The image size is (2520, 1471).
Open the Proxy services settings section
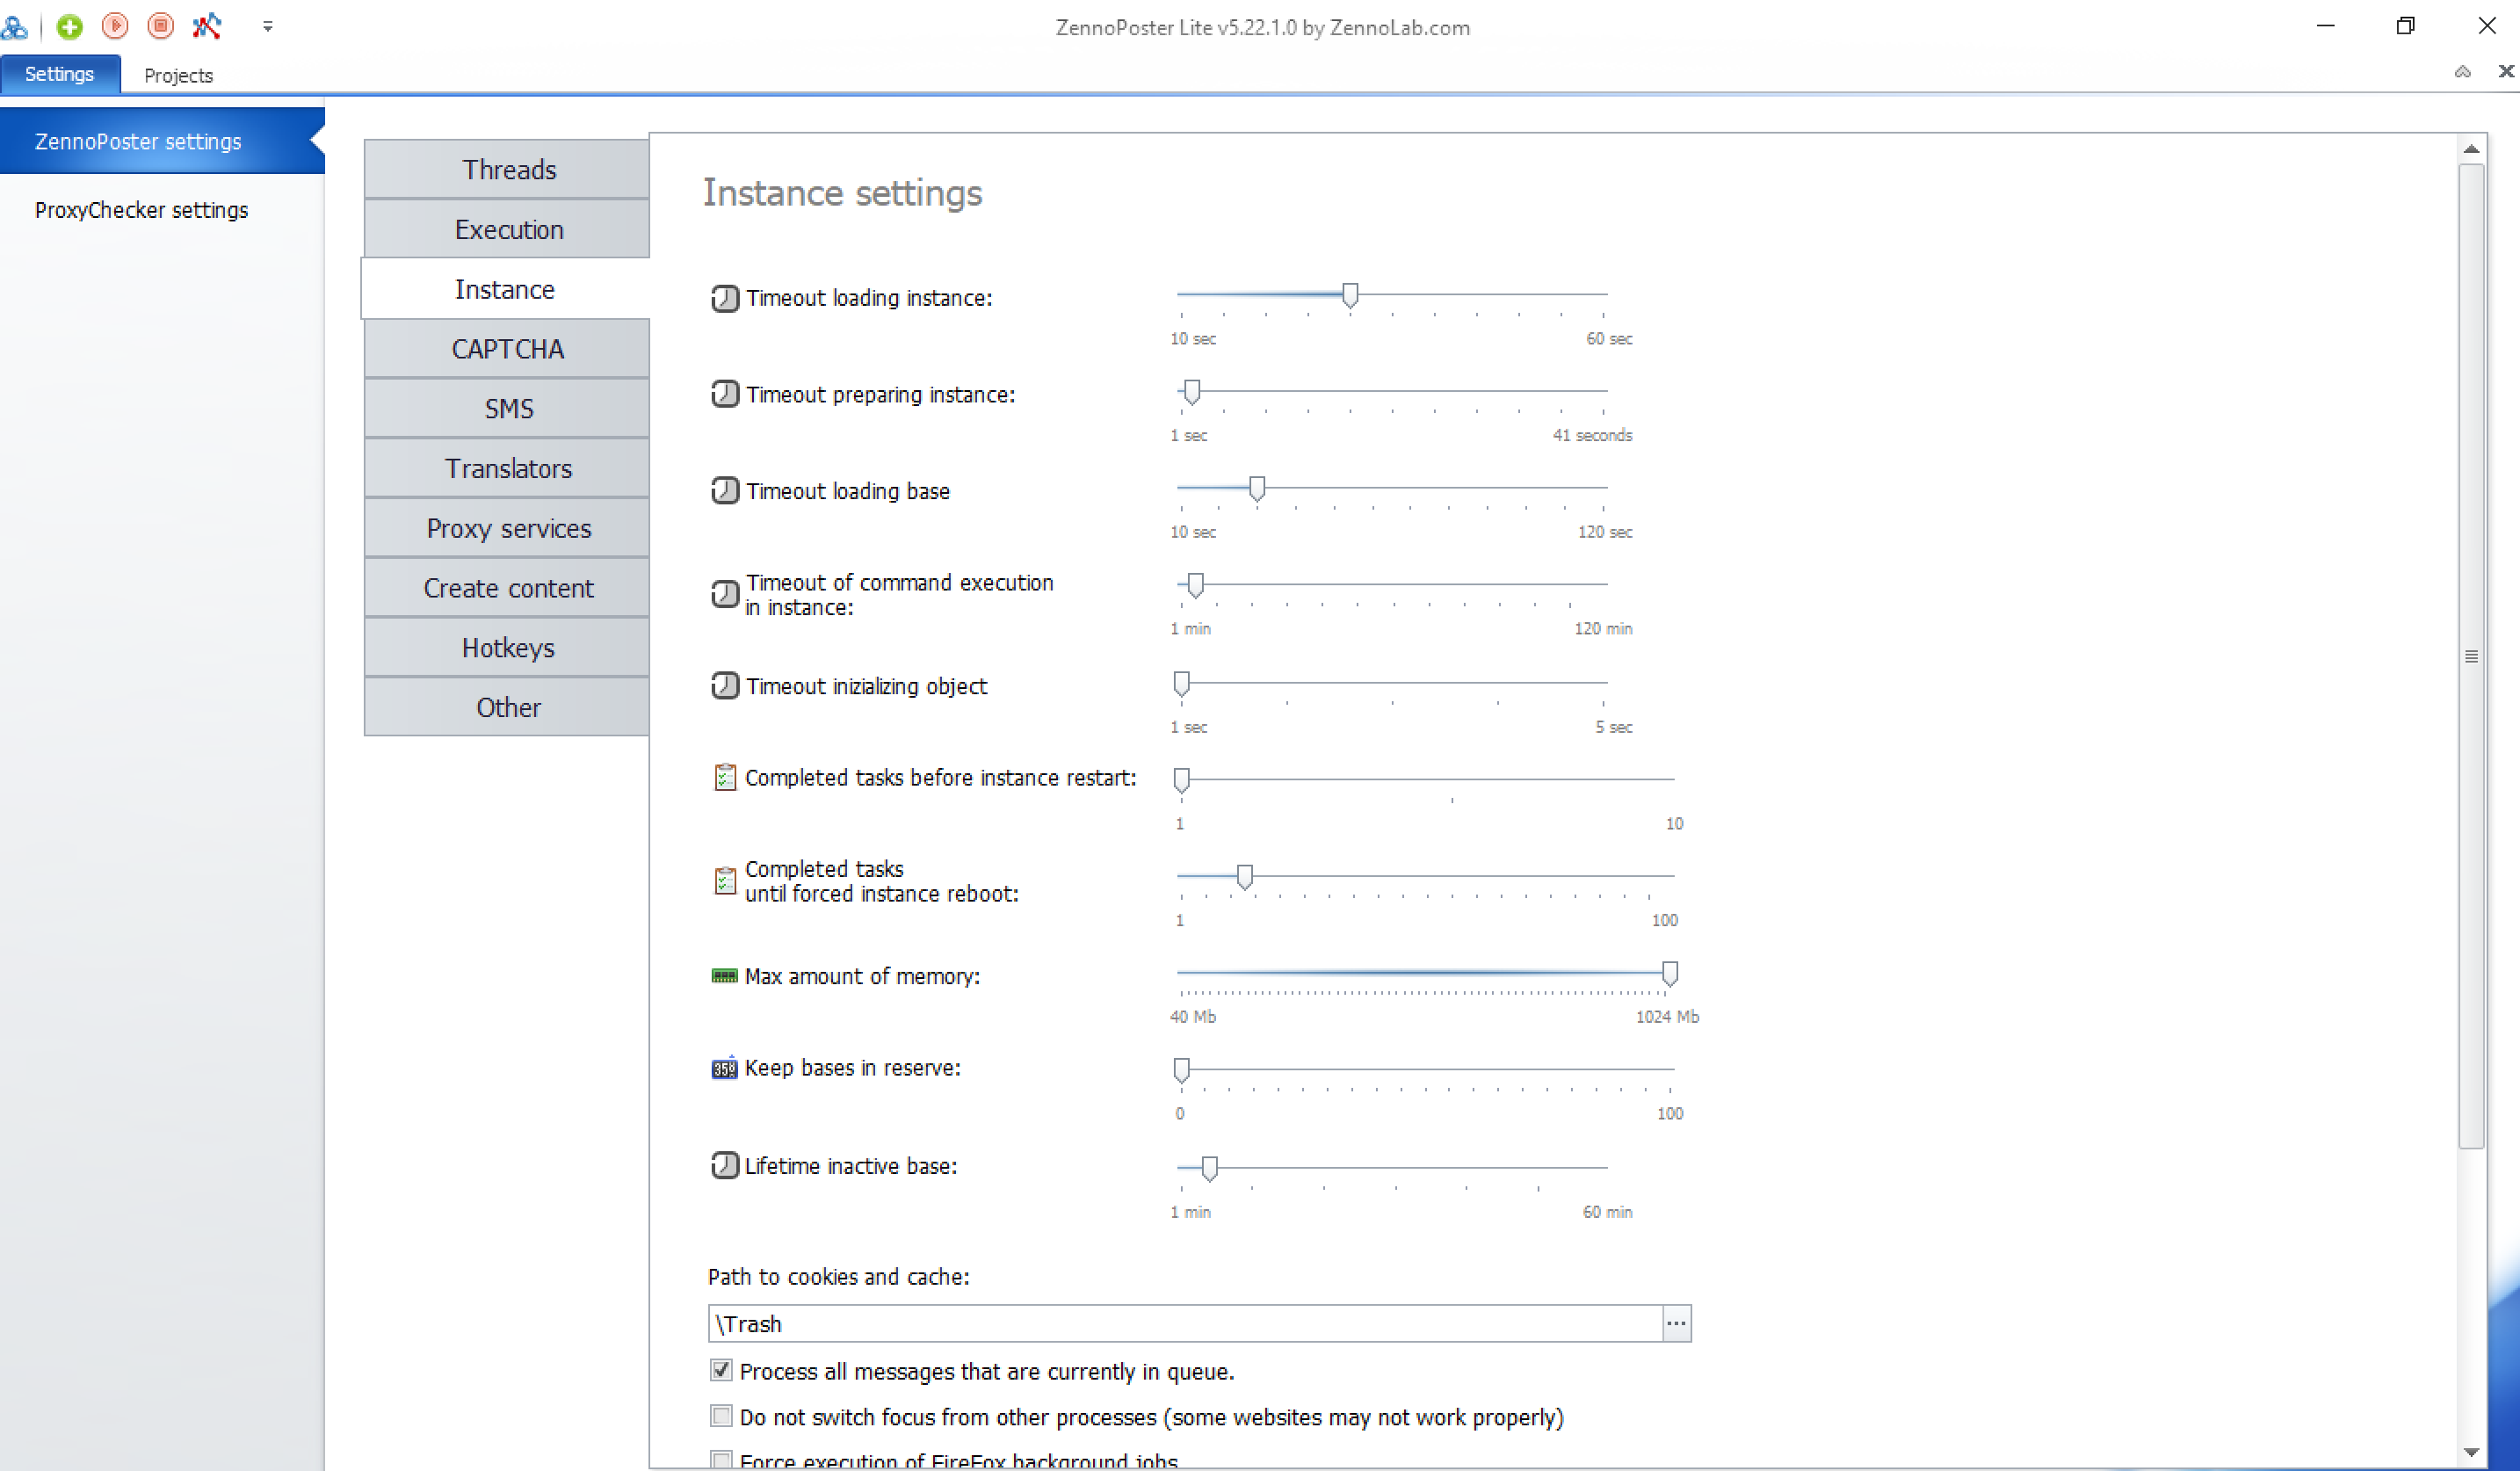click(508, 528)
